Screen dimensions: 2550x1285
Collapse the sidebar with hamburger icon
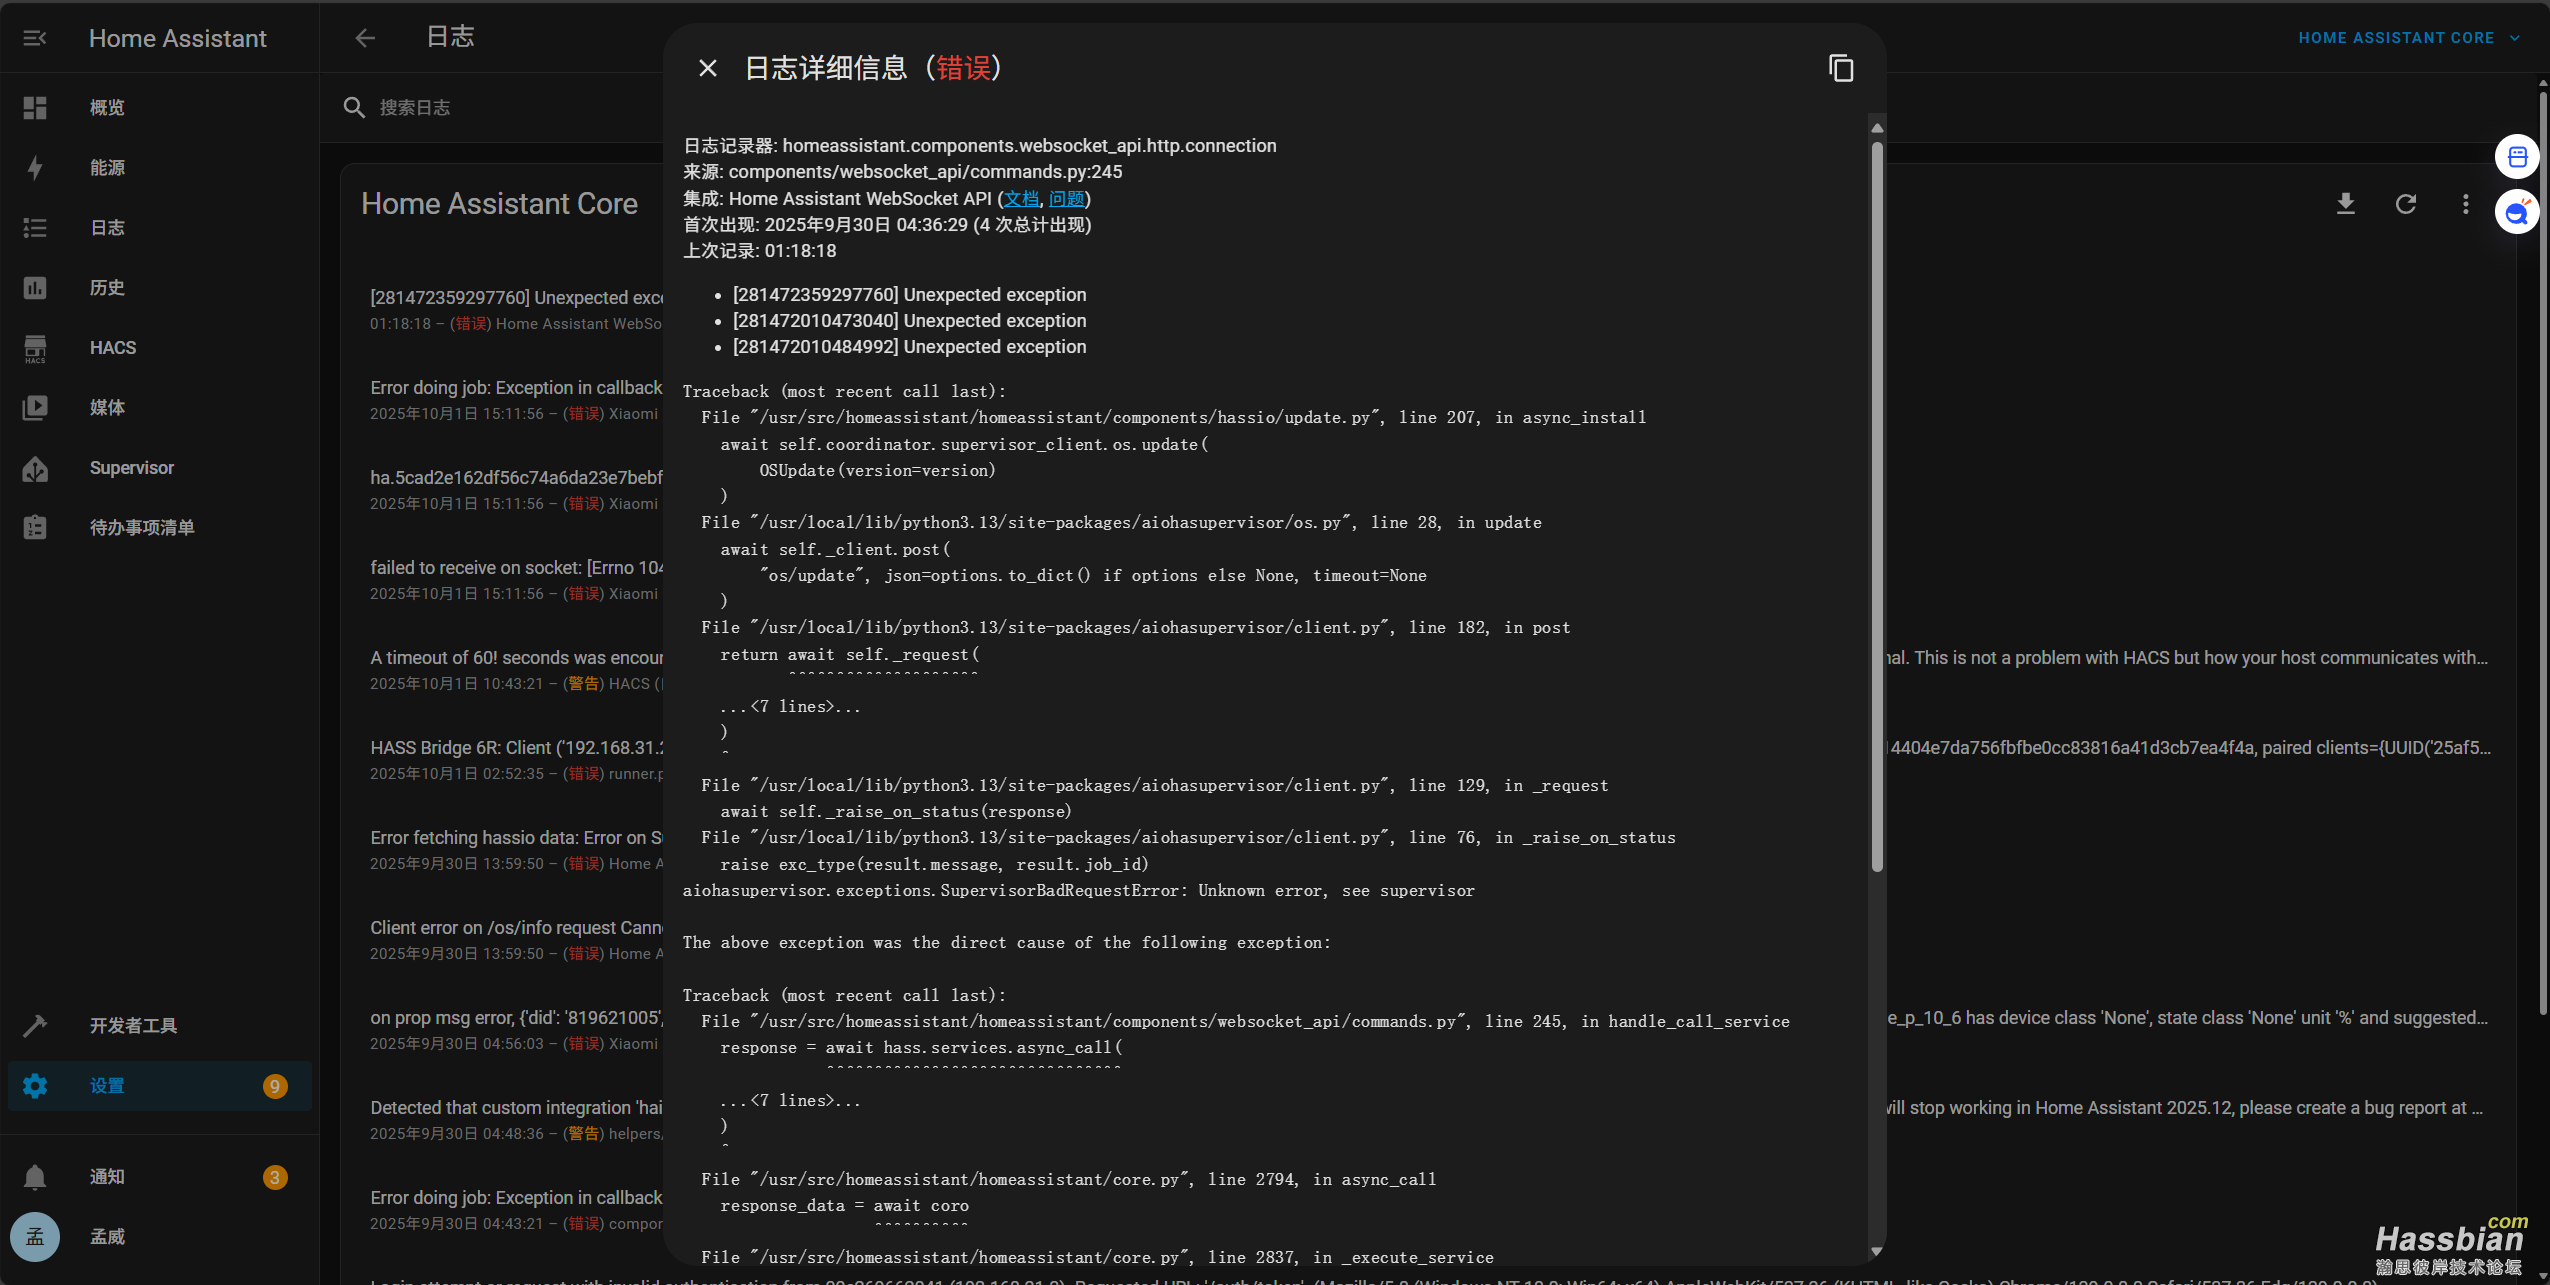pyautogui.click(x=35, y=38)
